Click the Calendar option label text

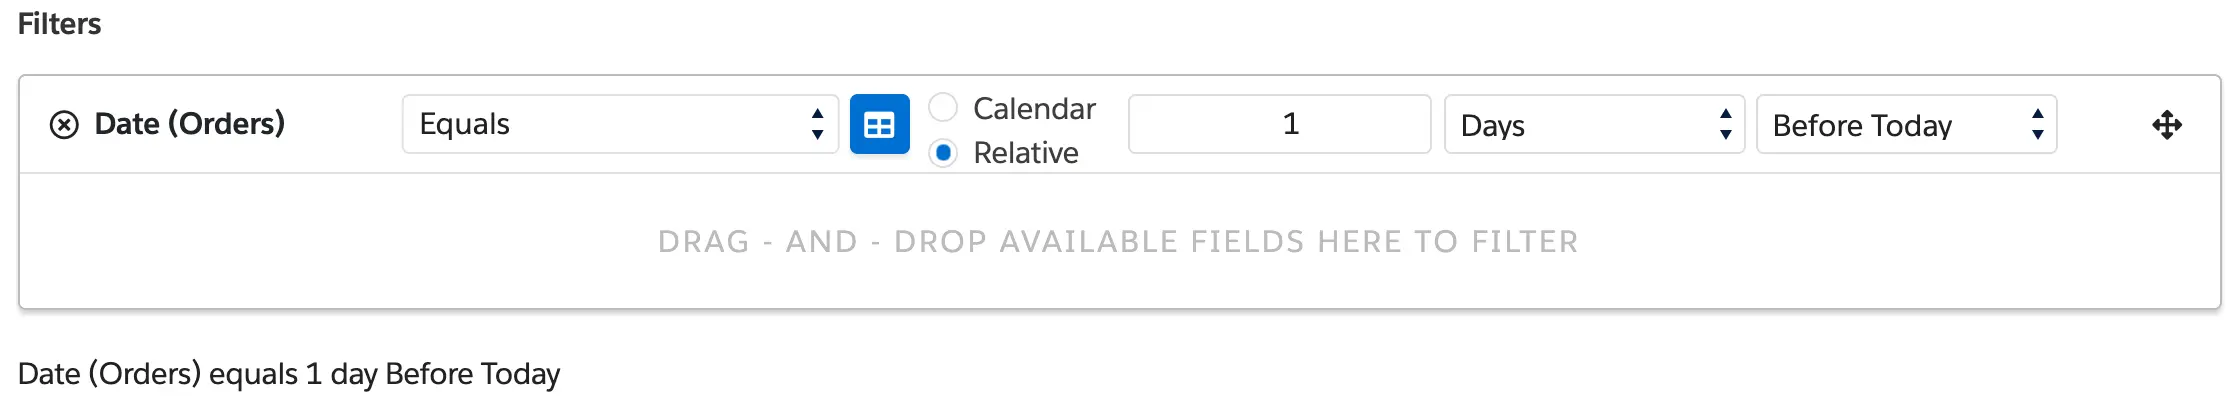click(1034, 108)
